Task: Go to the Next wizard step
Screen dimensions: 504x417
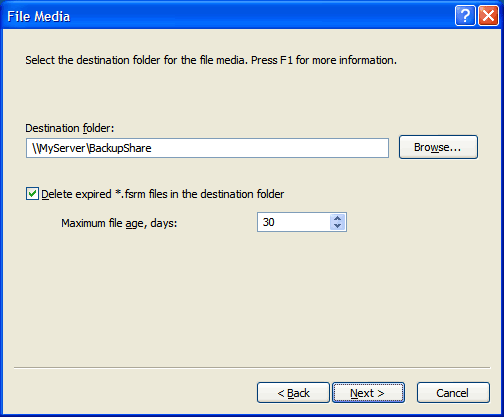Action: coord(368,393)
